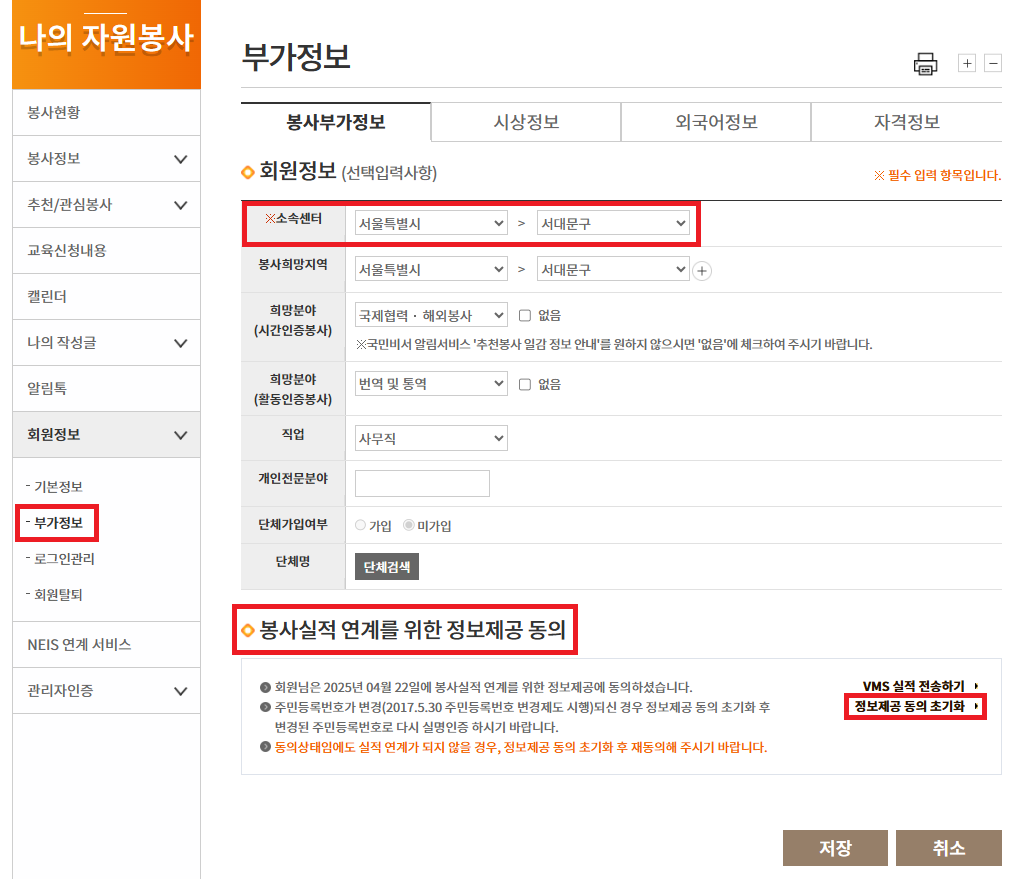
Task: Select the 가입 radio button
Action: [361, 525]
